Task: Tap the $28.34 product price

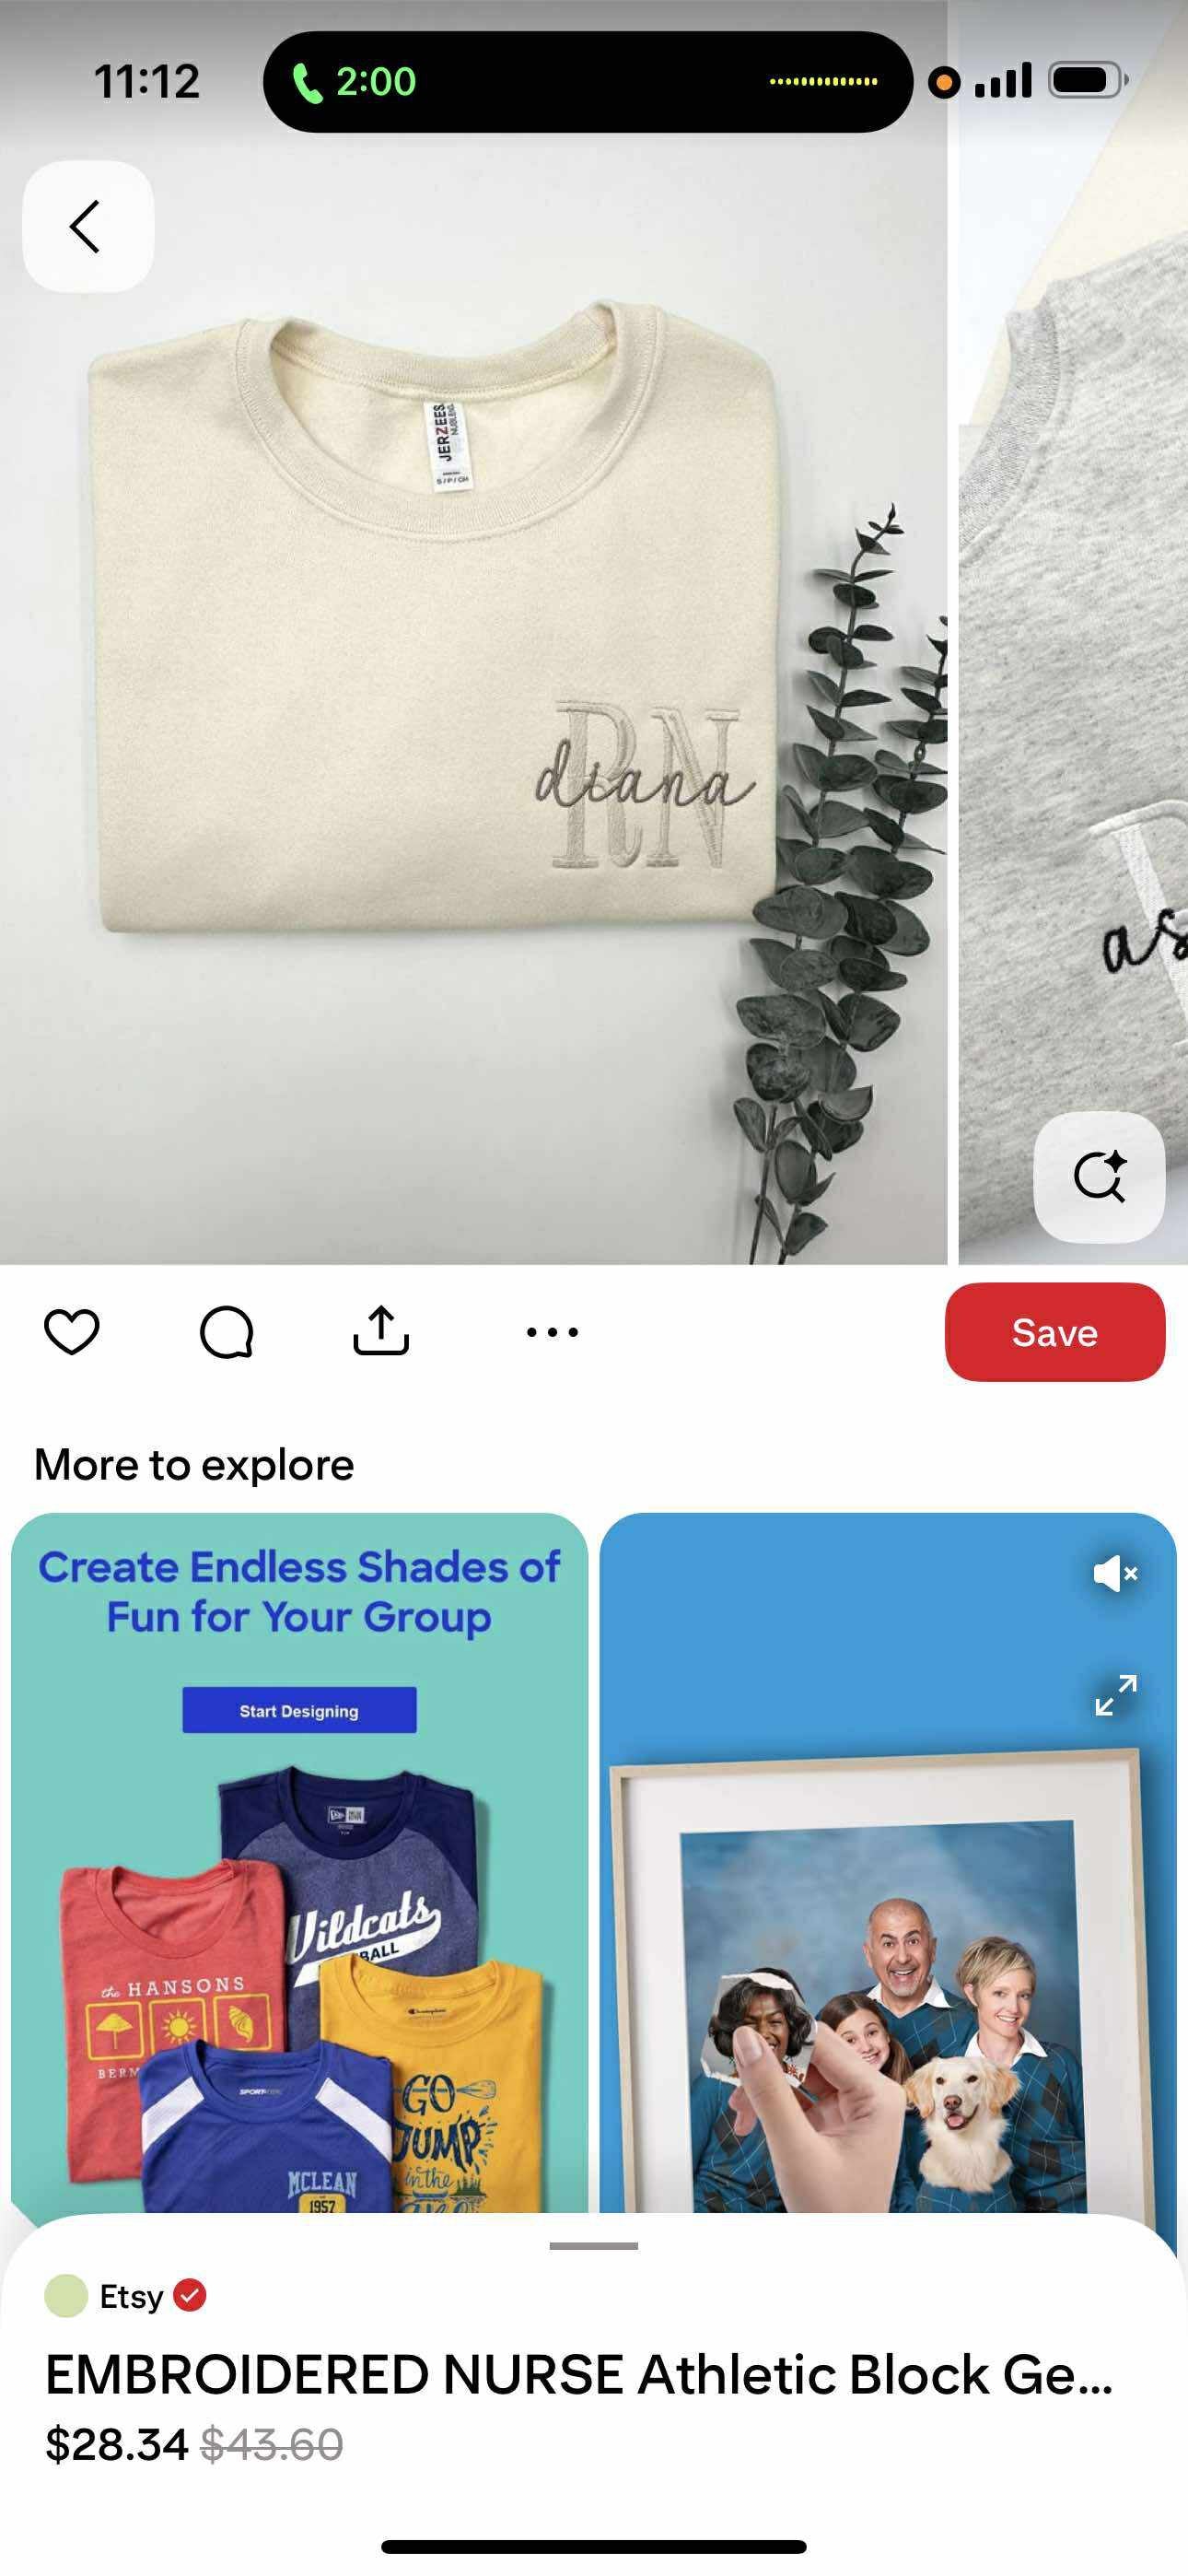Action: click(x=116, y=2445)
